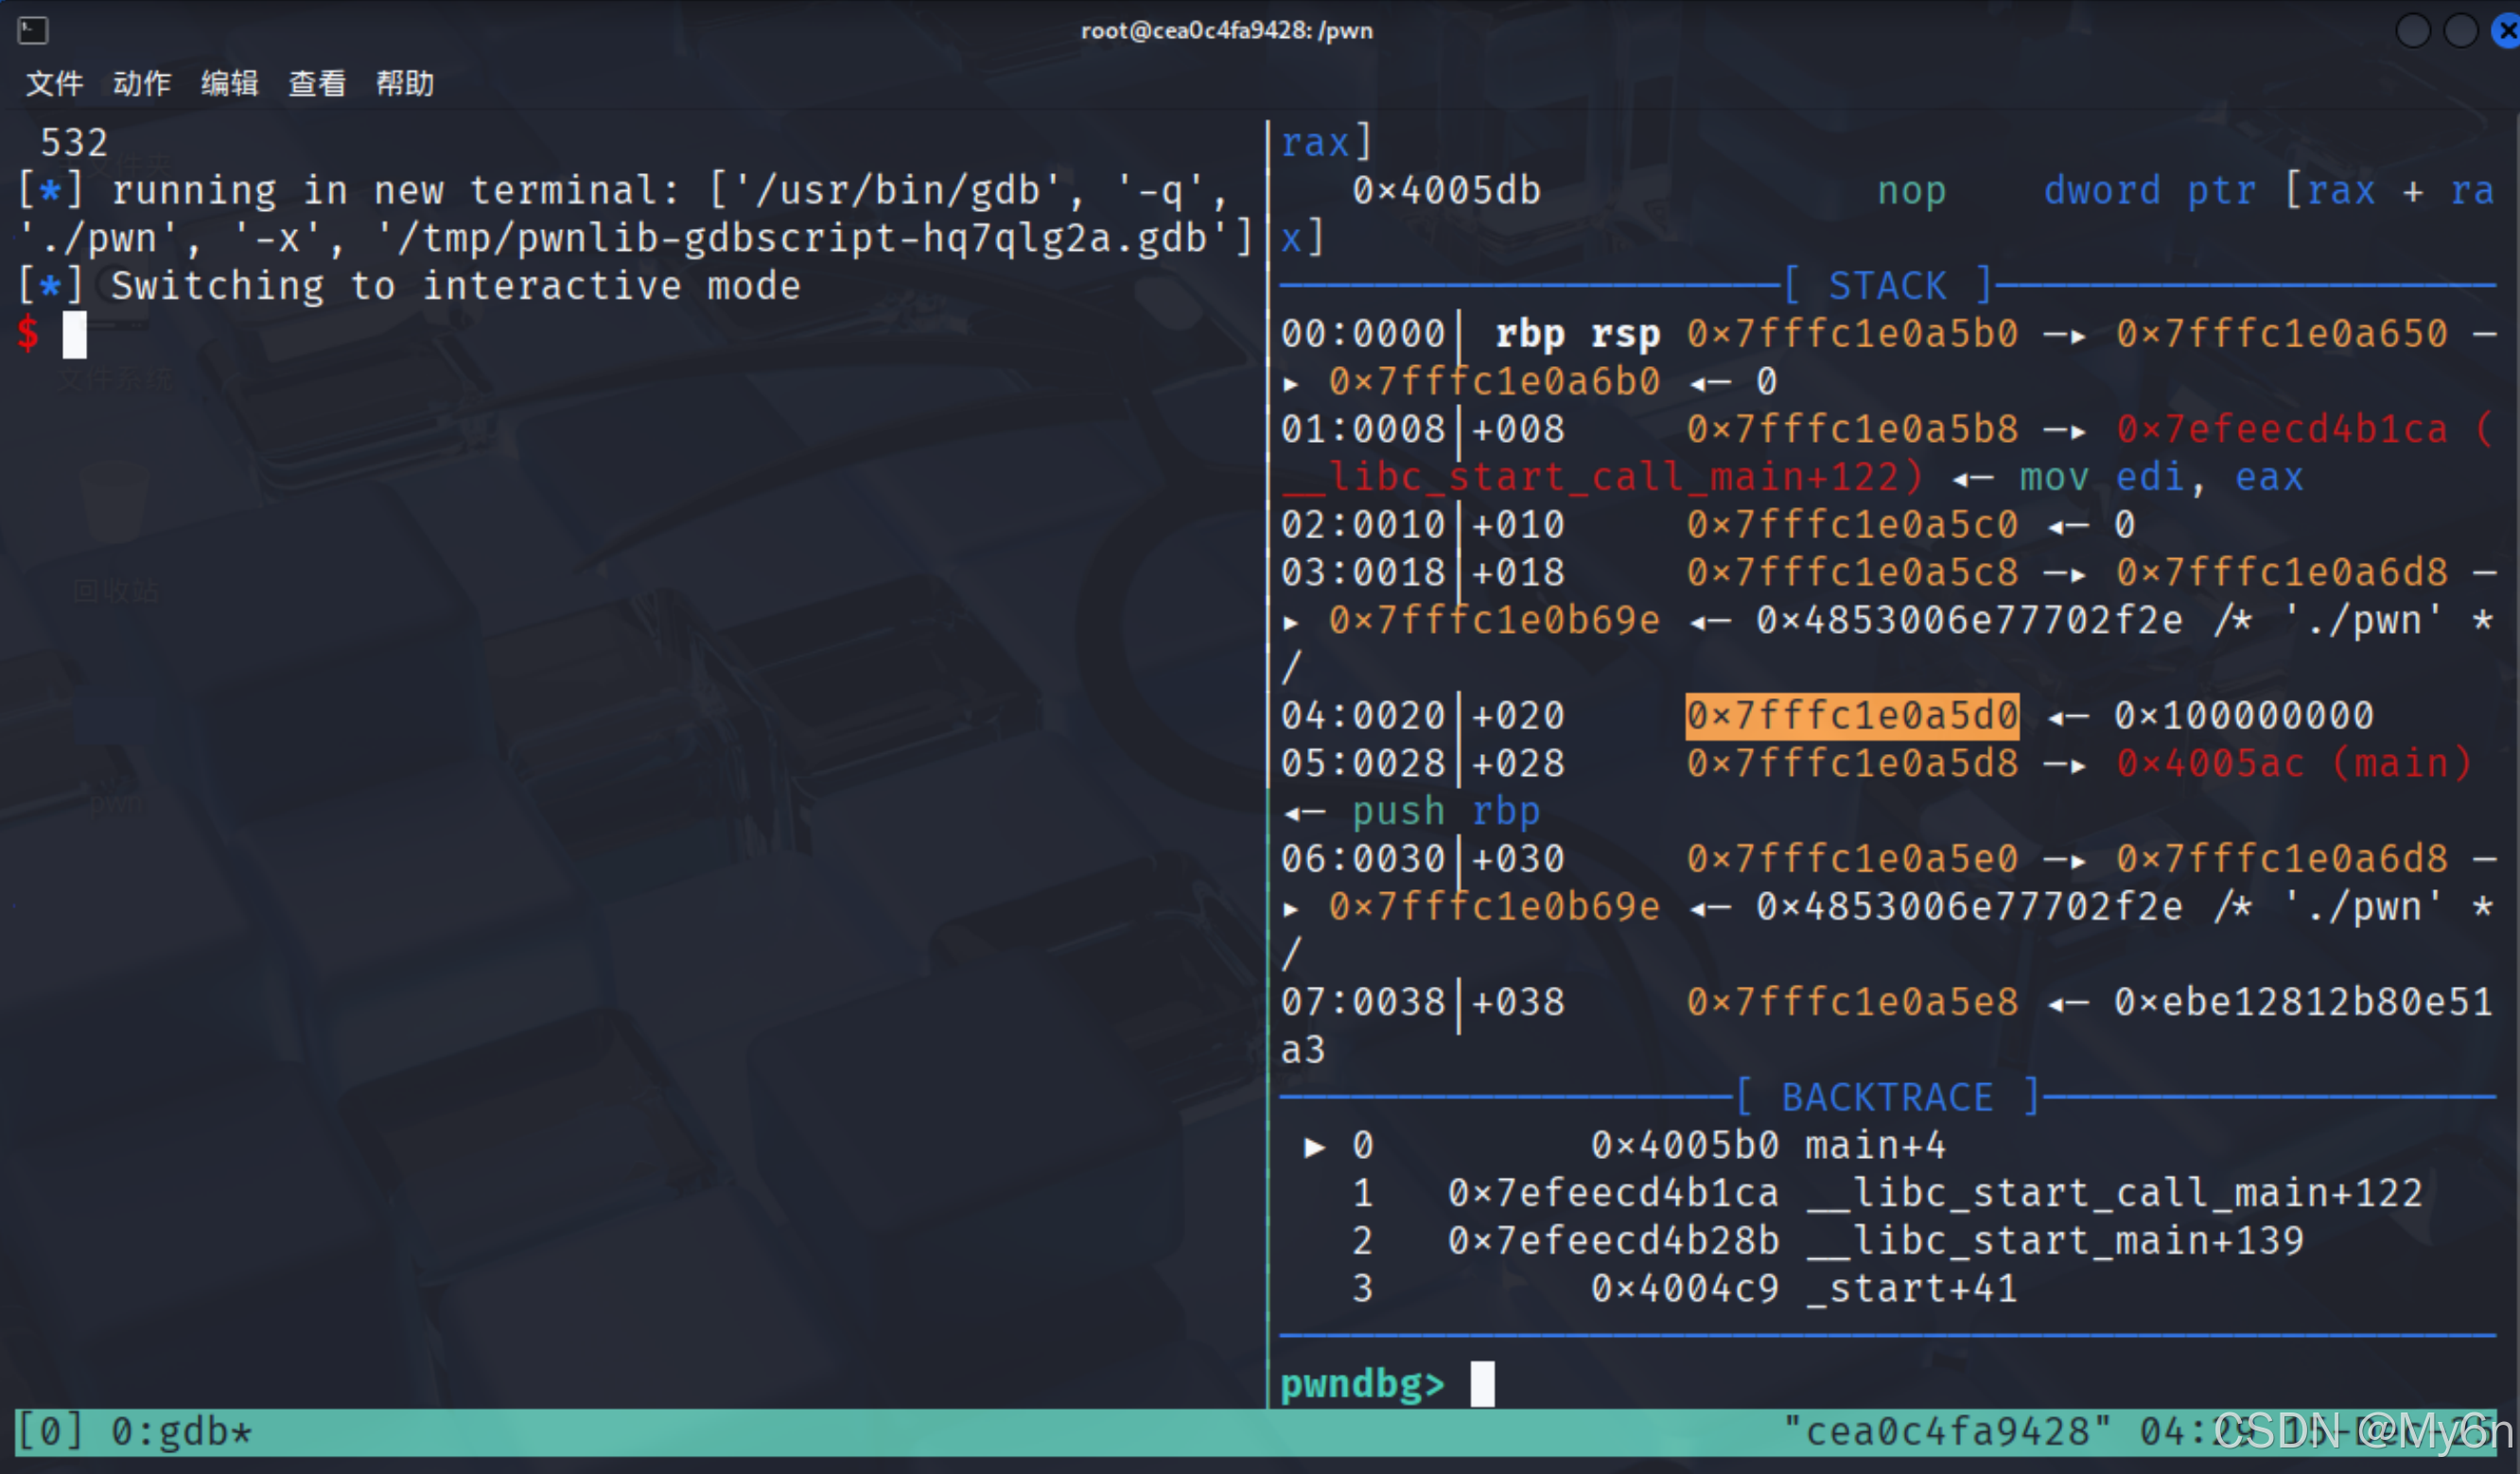Open the 文件 menu
The height and width of the screenshot is (1474, 2520).
[54, 83]
